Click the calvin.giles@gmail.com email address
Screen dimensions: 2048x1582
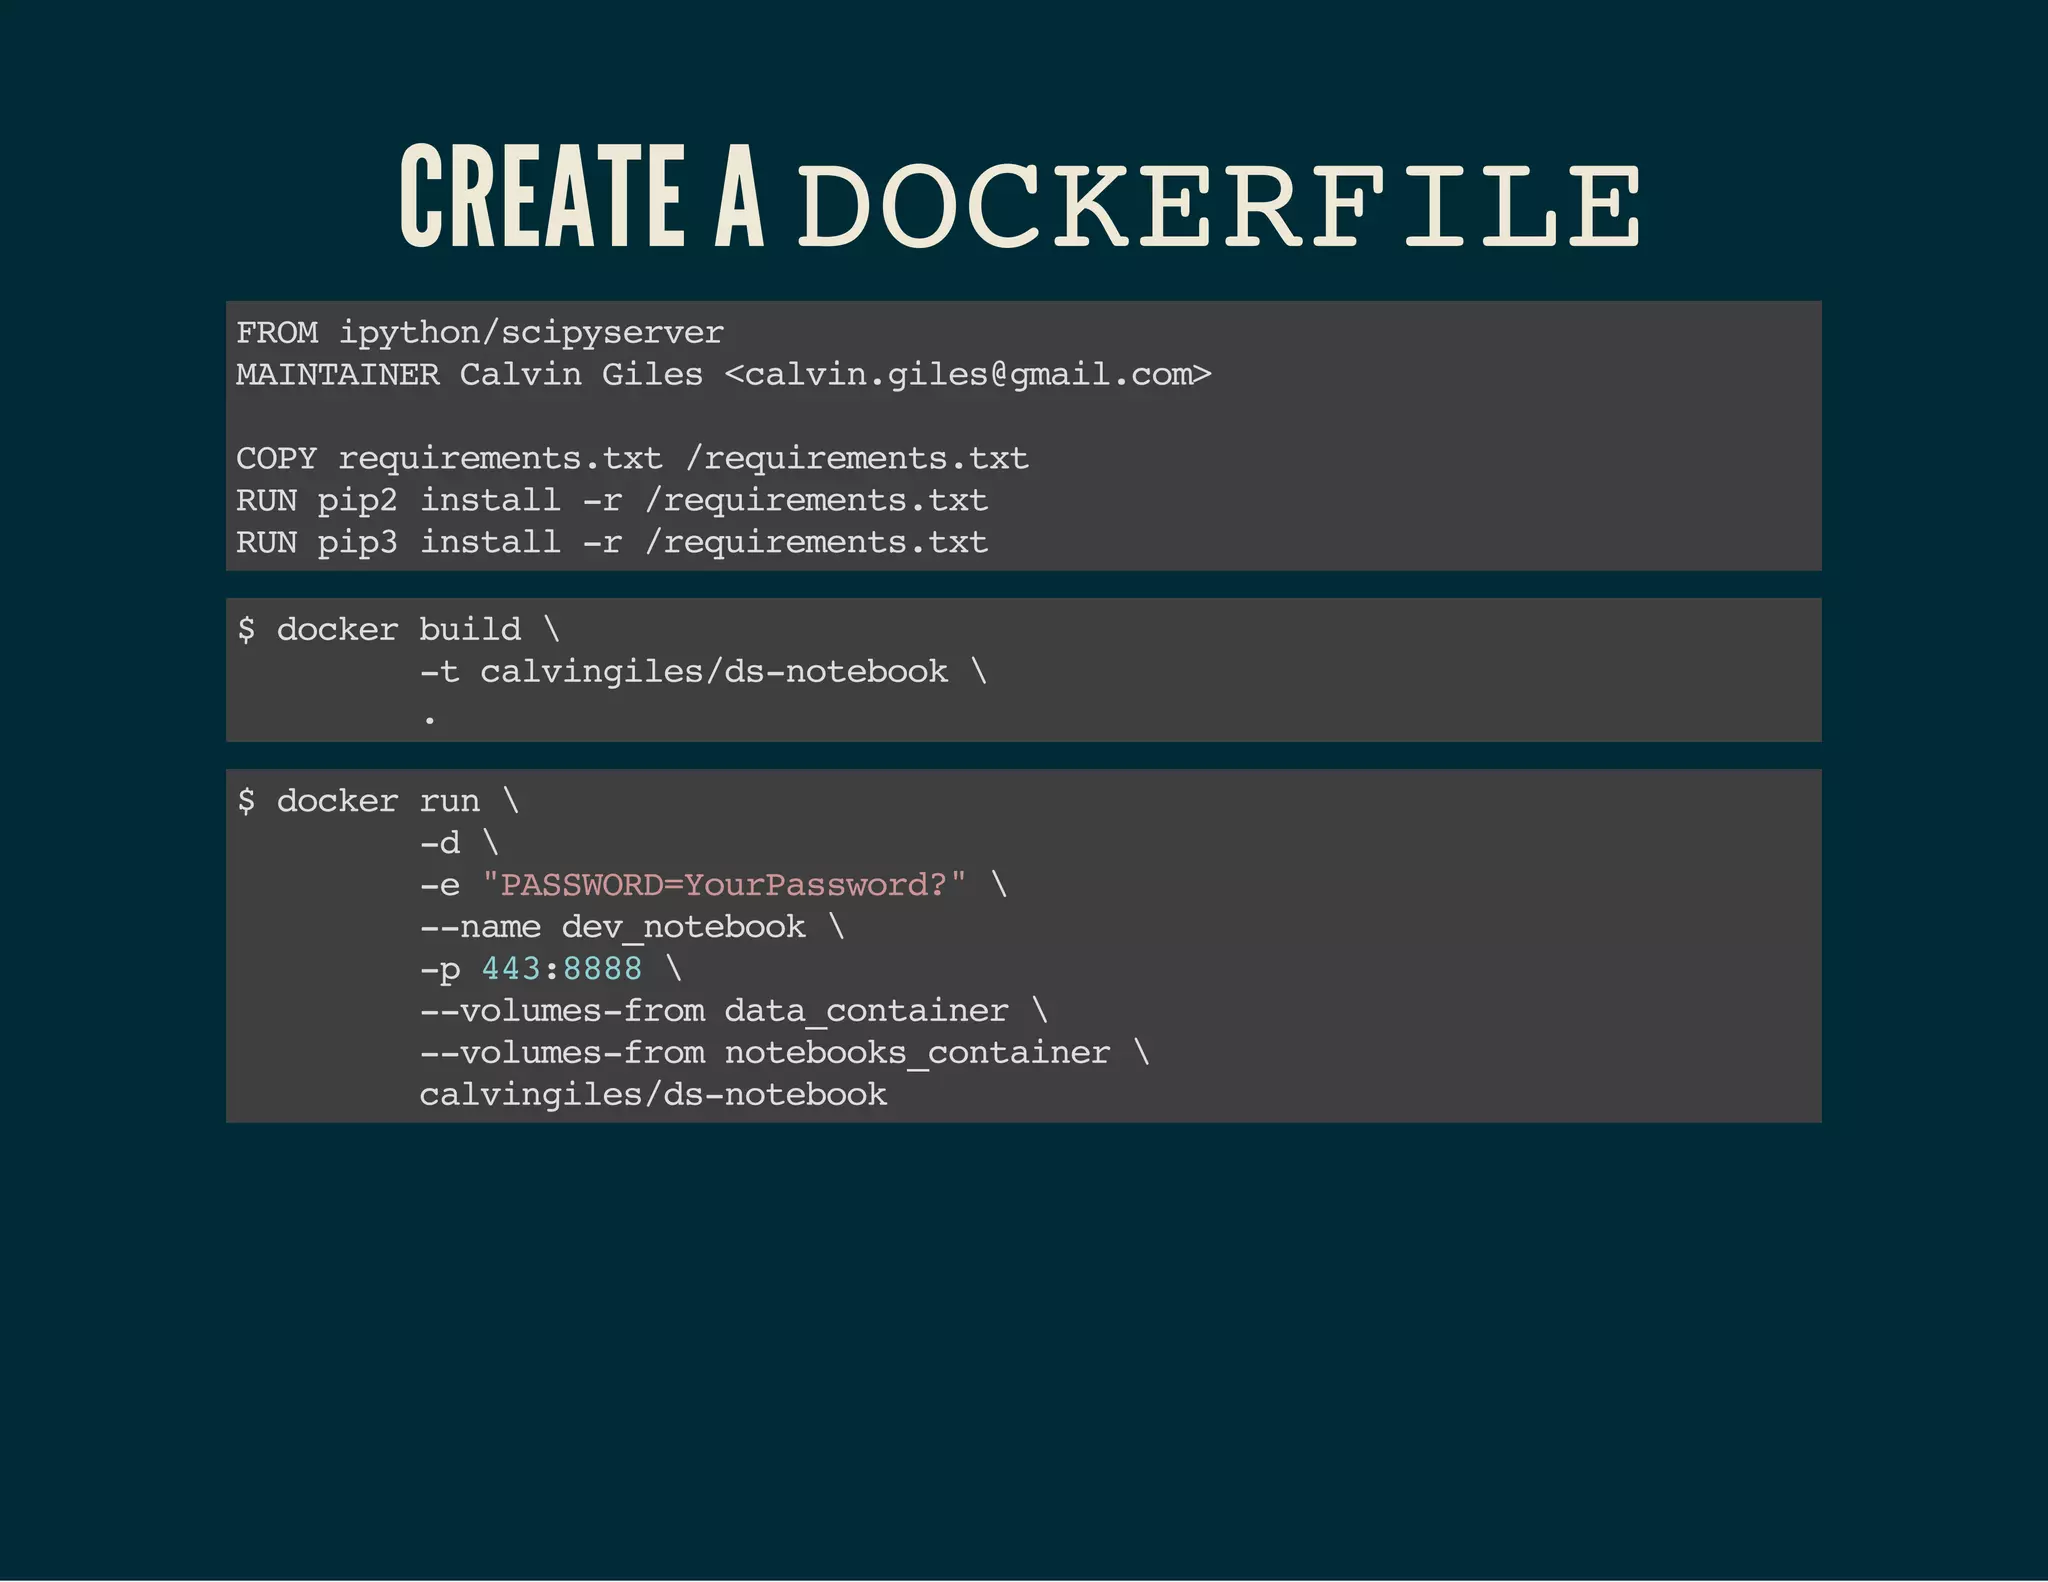point(967,374)
